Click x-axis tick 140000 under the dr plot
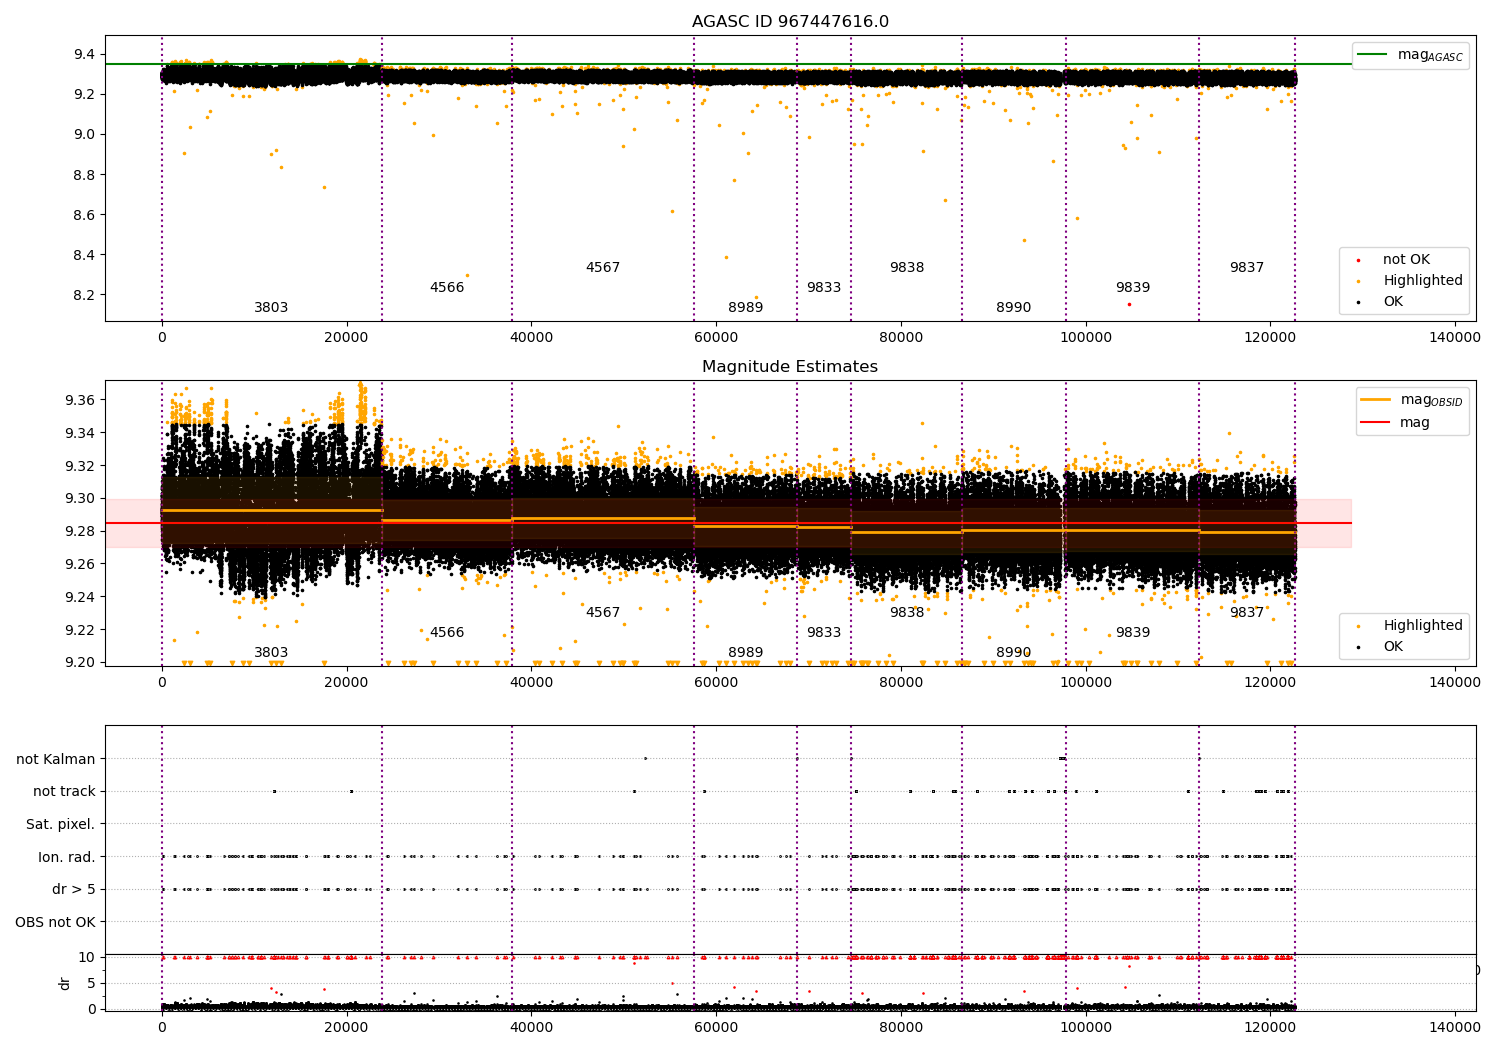The height and width of the screenshot is (1050, 1500). coord(1455,1028)
